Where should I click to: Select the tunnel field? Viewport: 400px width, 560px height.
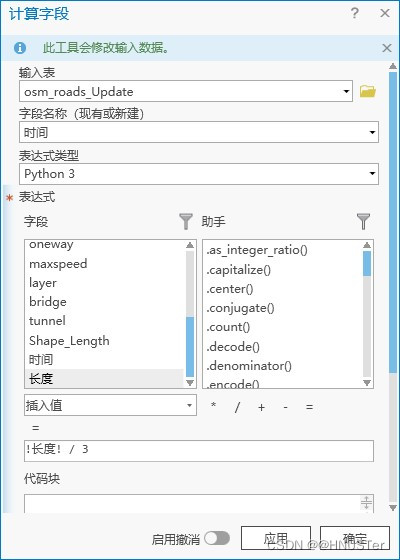[x=48, y=321]
